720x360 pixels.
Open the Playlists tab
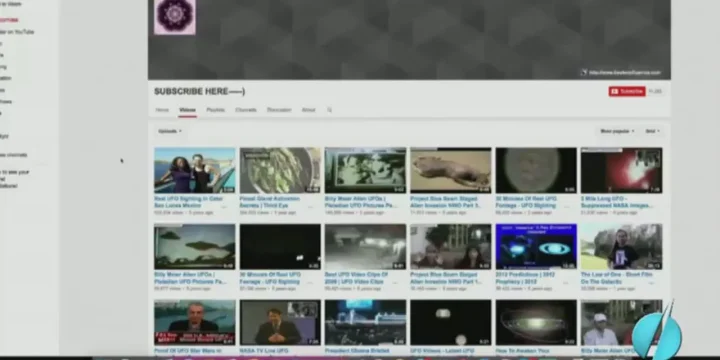click(215, 110)
